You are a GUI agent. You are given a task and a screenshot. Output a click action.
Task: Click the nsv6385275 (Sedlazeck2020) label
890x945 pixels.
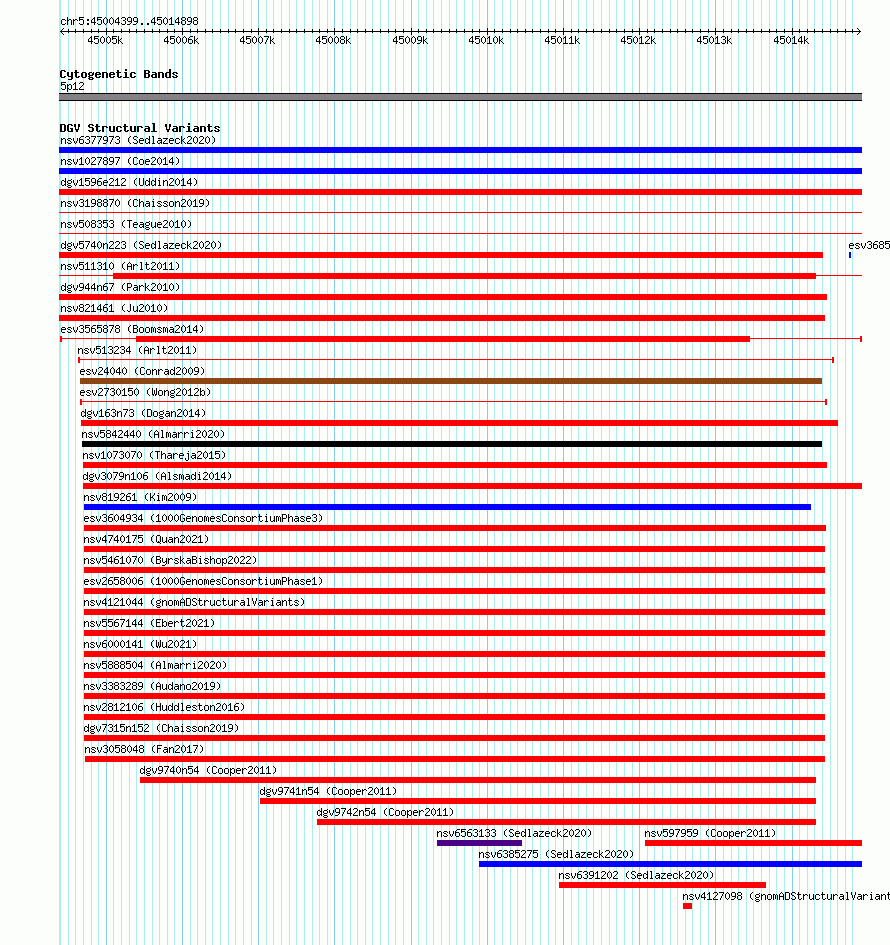pyautogui.click(x=557, y=855)
